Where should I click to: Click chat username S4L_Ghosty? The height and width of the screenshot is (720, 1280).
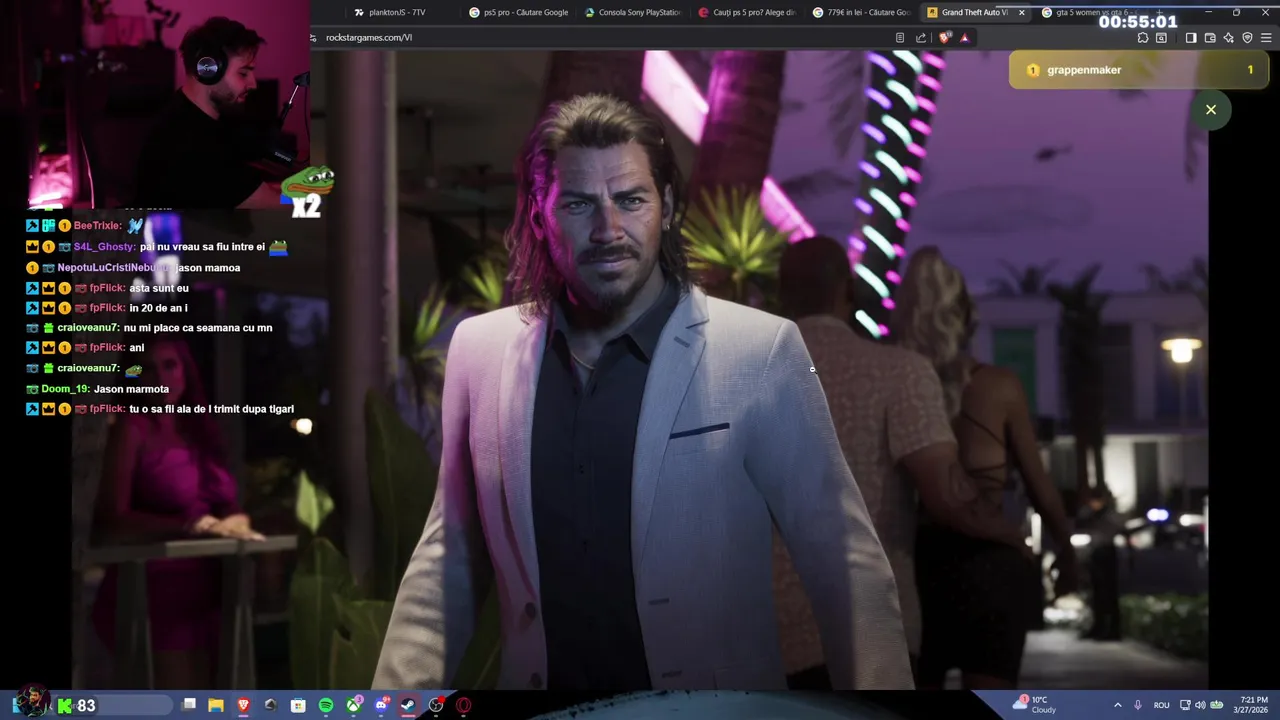click(x=104, y=247)
